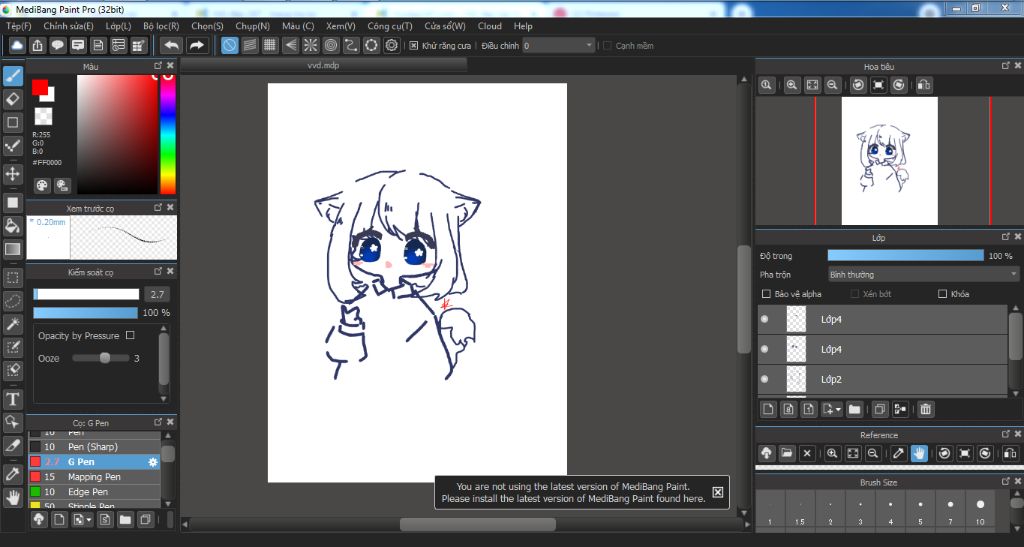Image resolution: width=1024 pixels, height=547 pixels.
Task: Duplicate the current layer
Action: [x=880, y=409]
